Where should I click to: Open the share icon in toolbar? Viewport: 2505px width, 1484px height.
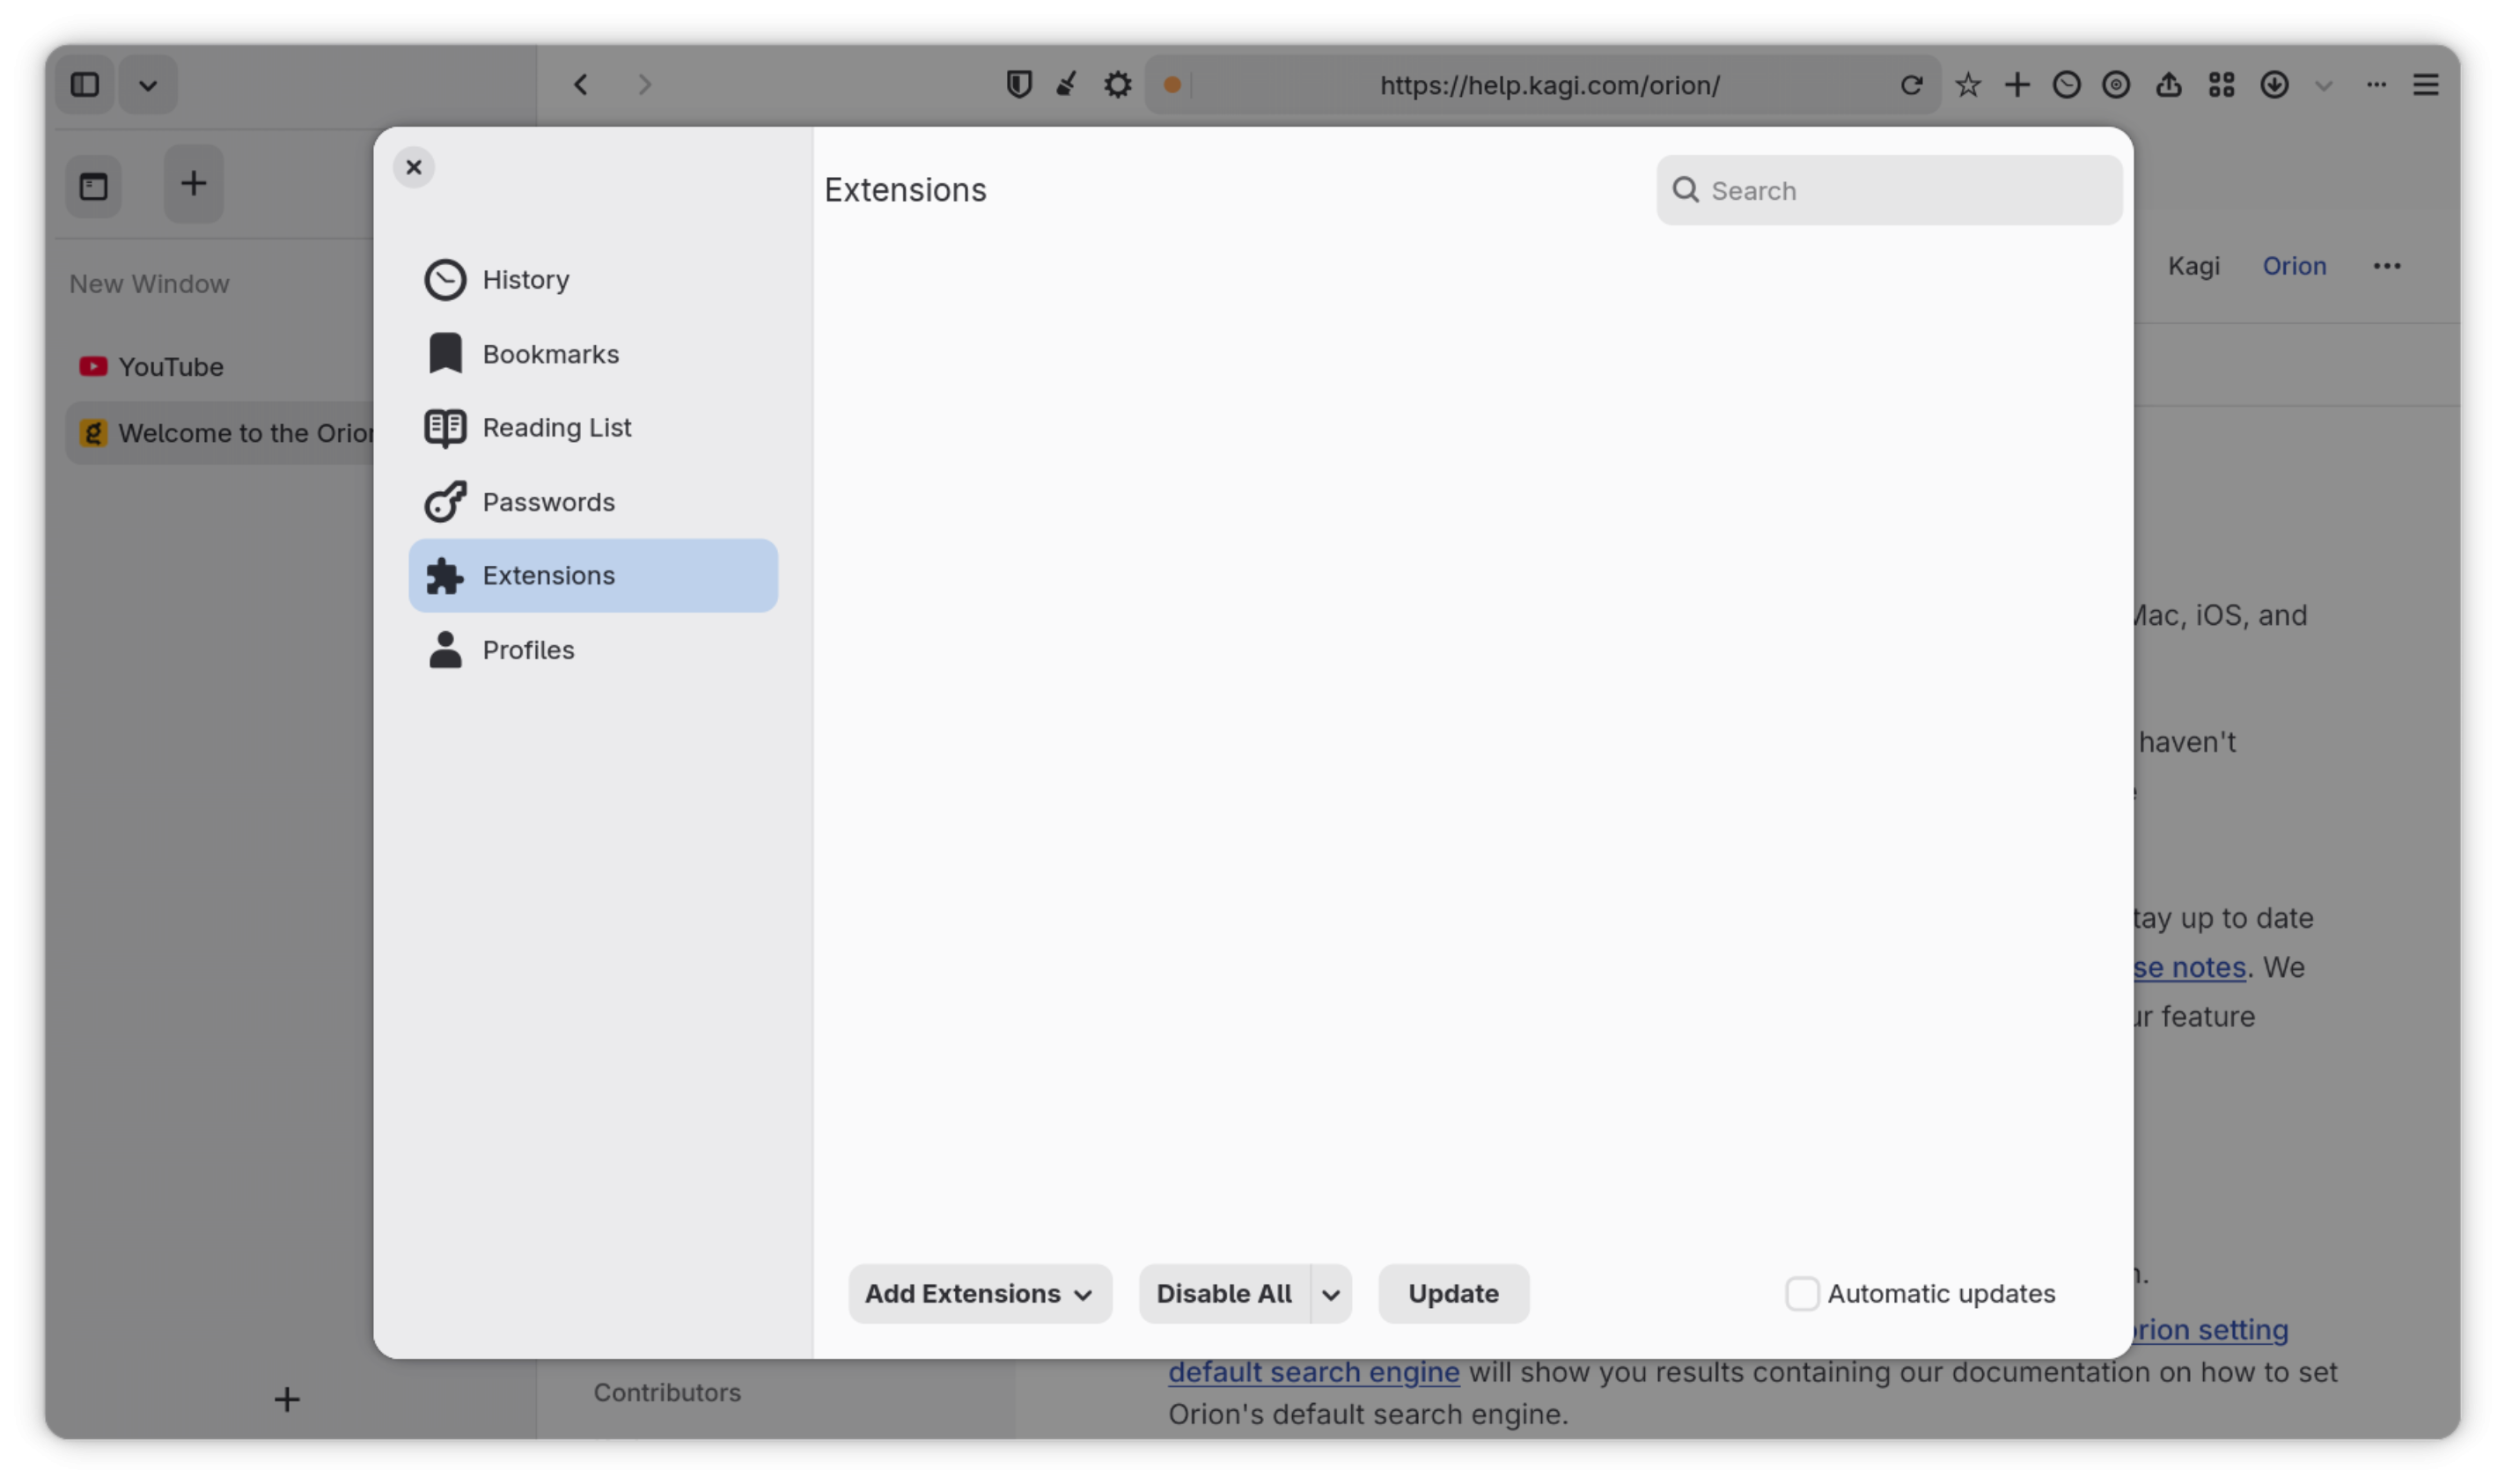(x=2168, y=85)
